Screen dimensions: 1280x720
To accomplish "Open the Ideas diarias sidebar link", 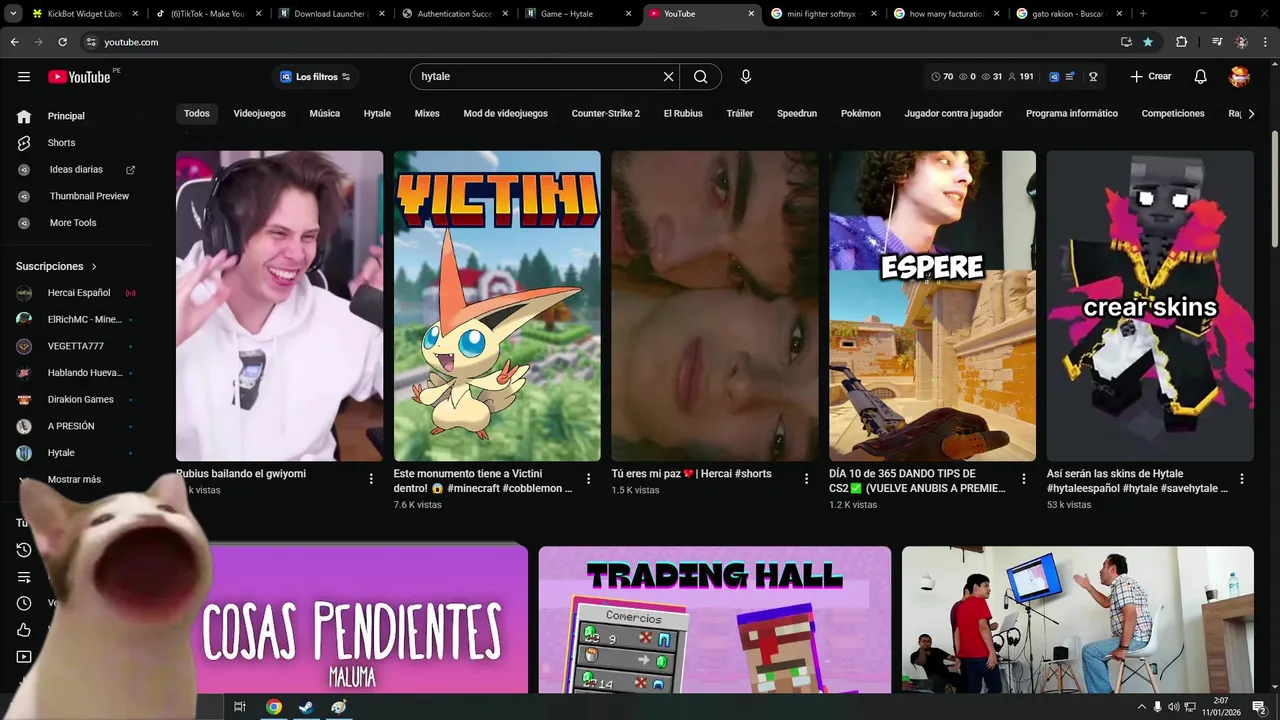I will pyautogui.click(x=76, y=170).
